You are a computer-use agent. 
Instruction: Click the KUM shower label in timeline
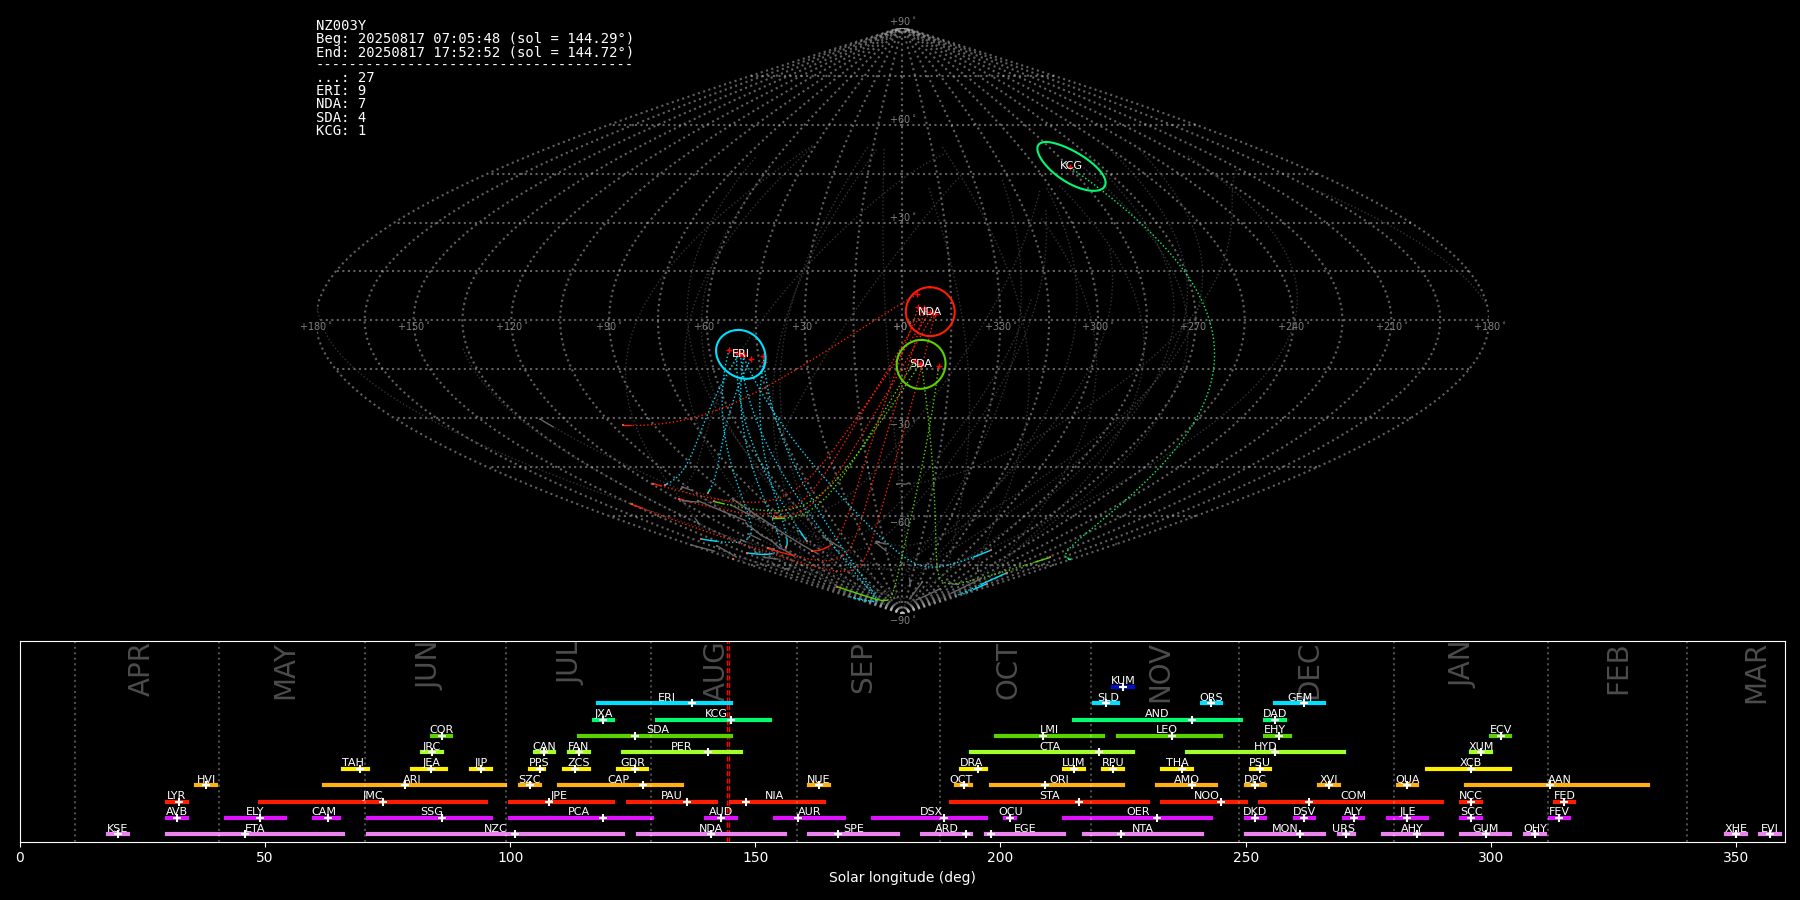[x=1123, y=681]
